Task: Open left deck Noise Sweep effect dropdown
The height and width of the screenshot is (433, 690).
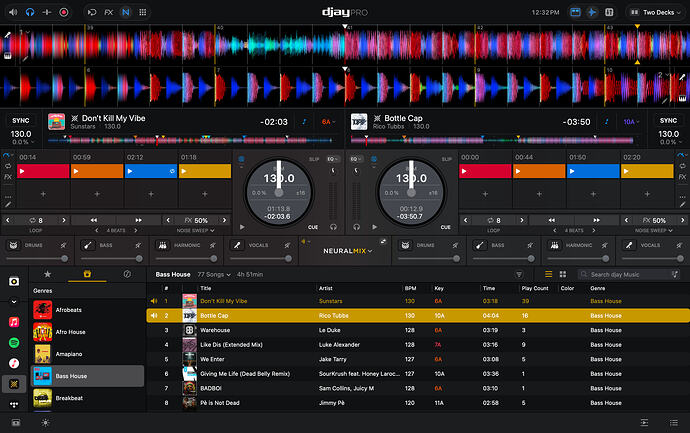Action: point(195,230)
